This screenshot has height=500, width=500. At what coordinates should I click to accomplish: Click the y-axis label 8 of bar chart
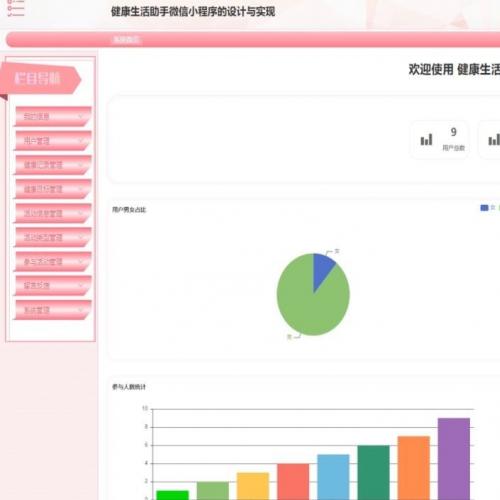click(x=146, y=427)
